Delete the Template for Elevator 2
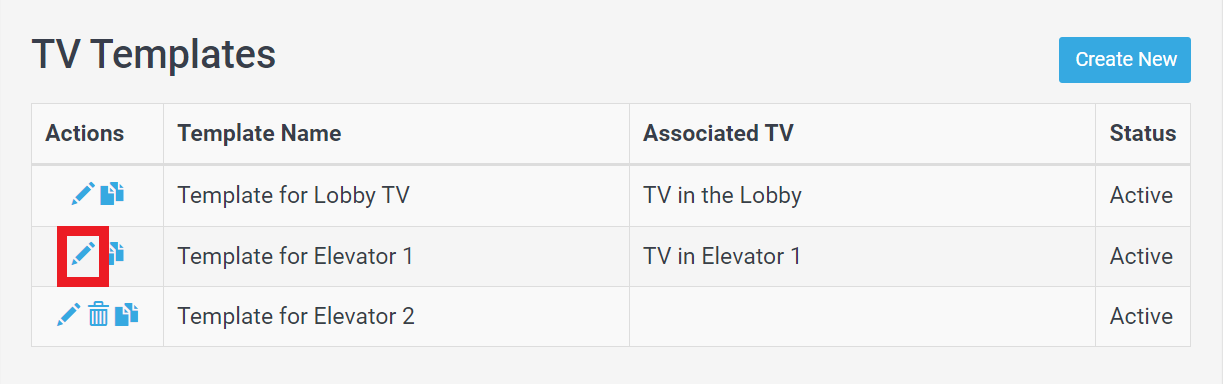Screen dimensions: 1224x384 pyautogui.click(x=98, y=314)
